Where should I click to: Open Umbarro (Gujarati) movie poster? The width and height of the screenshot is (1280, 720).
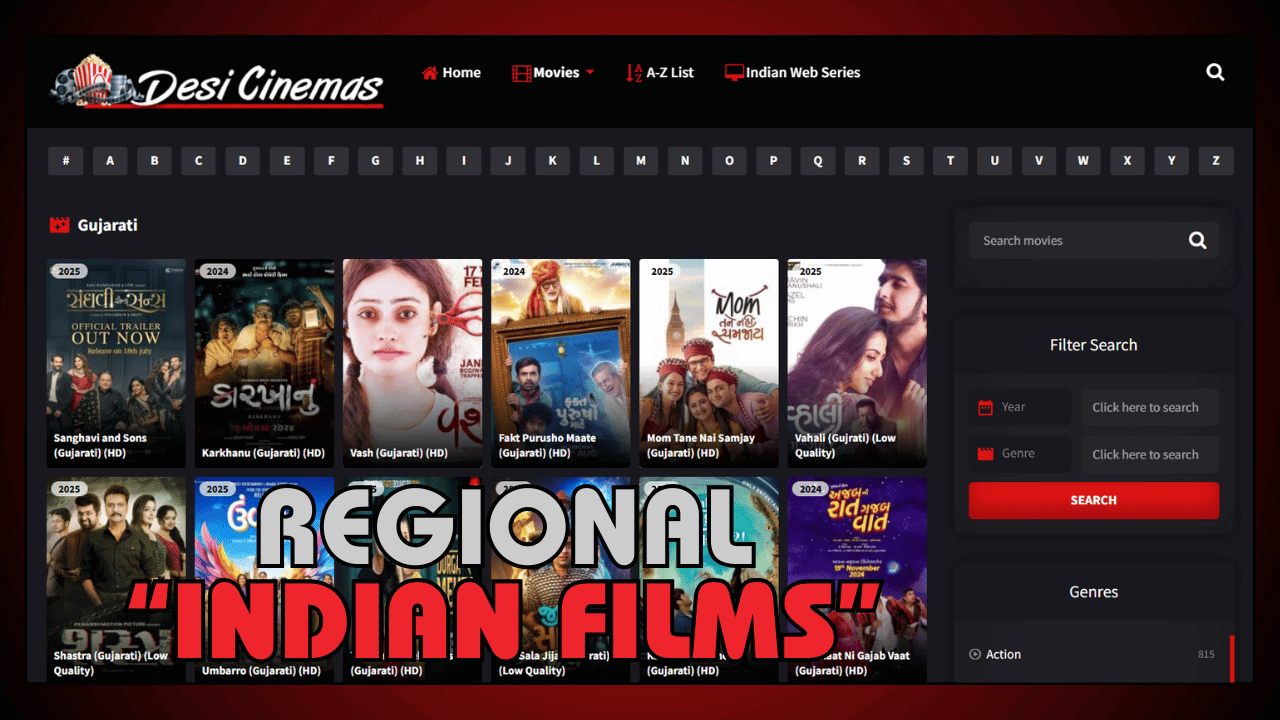click(264, 580)
